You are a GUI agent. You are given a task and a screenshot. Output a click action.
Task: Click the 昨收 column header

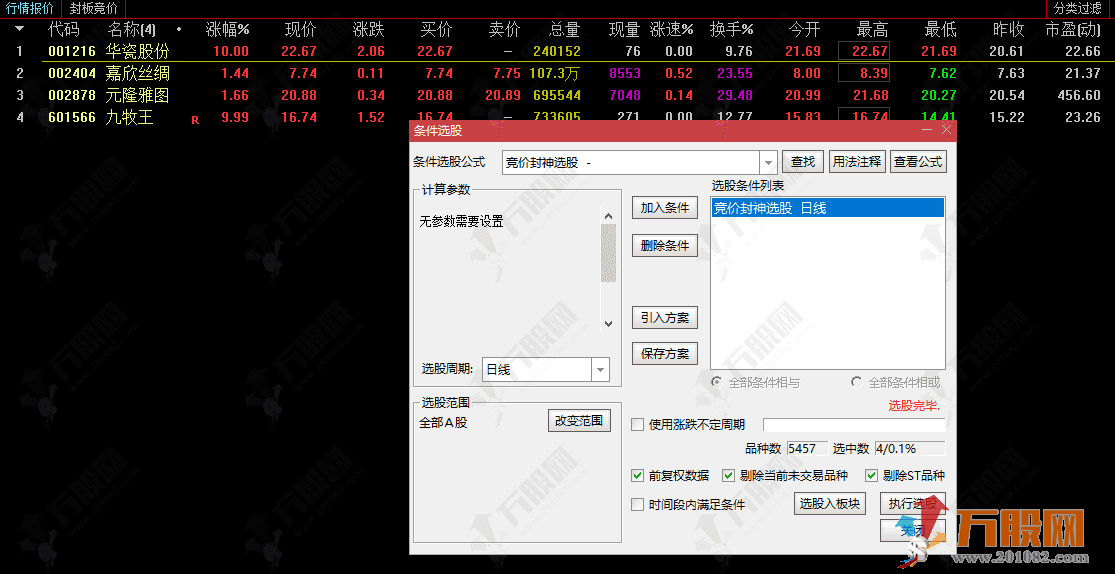point(1008,29)
